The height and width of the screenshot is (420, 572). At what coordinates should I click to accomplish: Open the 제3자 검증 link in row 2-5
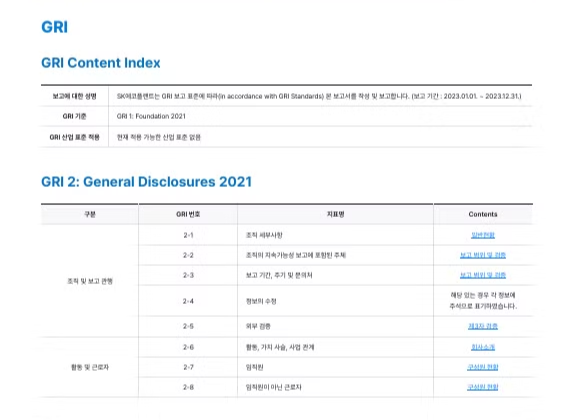click(x=483, y=326)
